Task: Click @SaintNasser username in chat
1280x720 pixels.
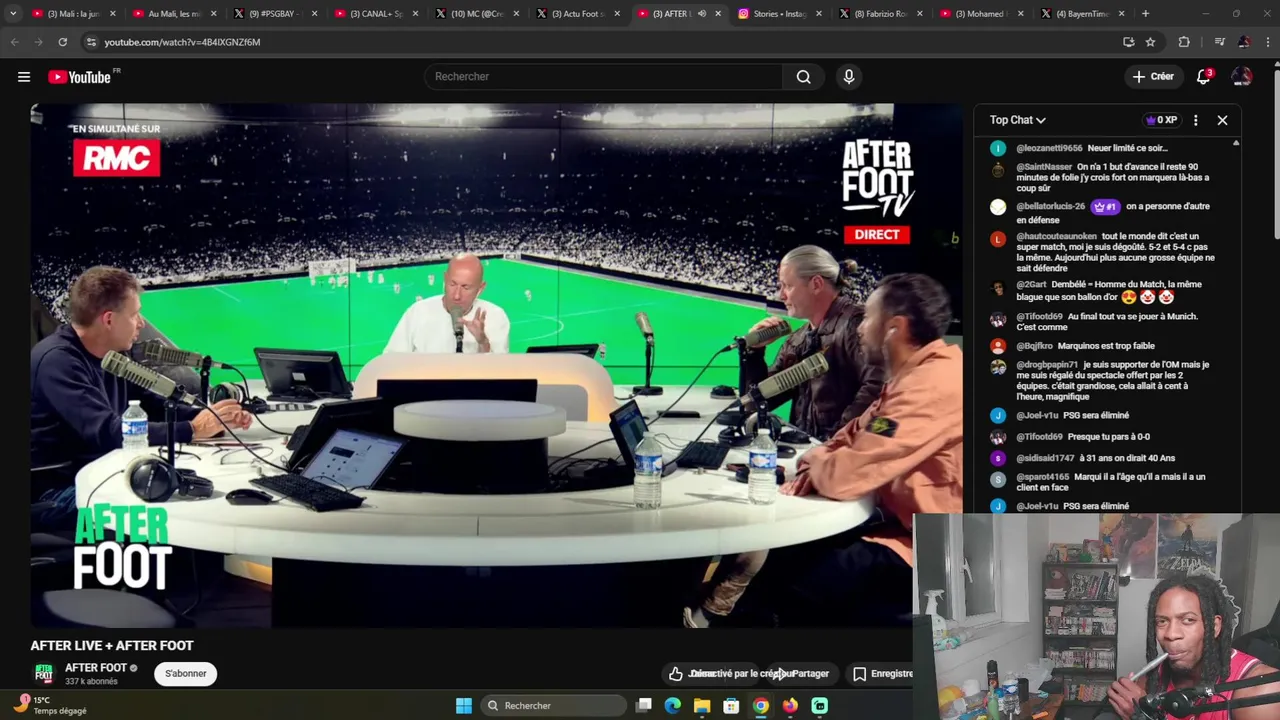Action: tap(1044, 167)
